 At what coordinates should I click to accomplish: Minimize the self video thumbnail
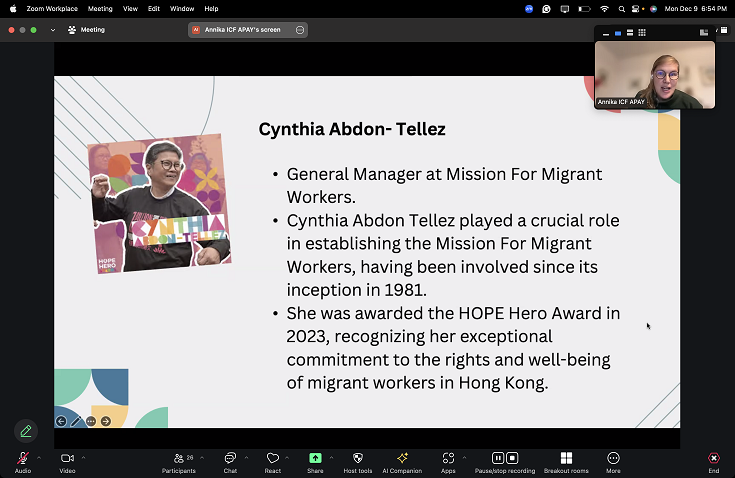(x=606, y=33)
